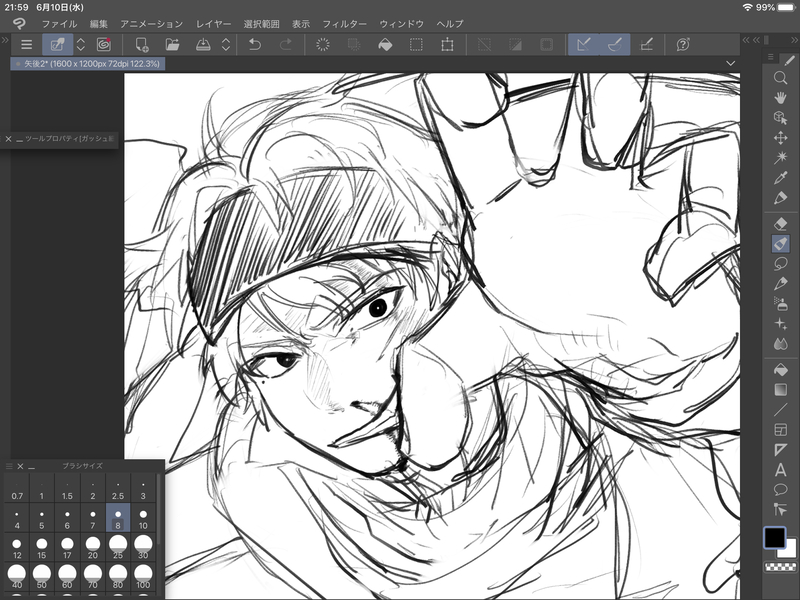This screenshot has height=600, width=800.
Task: Select the Decoration sparkle tool
Action: pyautogui.click(x=780, y=323)
